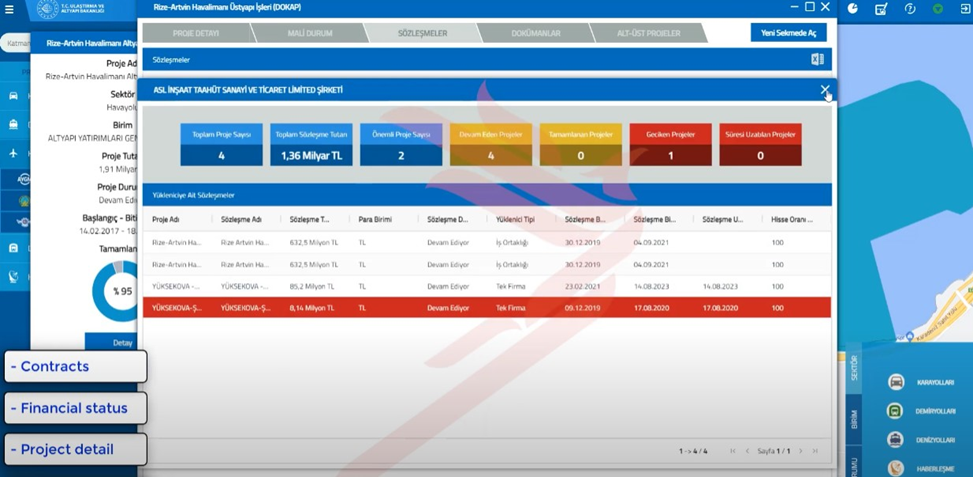Viewport: 973px width, 477px height.
Task: Open the help question mark icon
Action: tap(910, 9)
